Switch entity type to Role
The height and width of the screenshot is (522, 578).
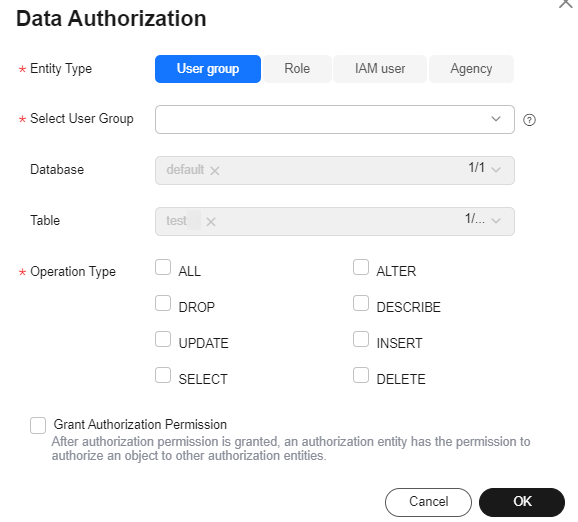tap(297, 69)
